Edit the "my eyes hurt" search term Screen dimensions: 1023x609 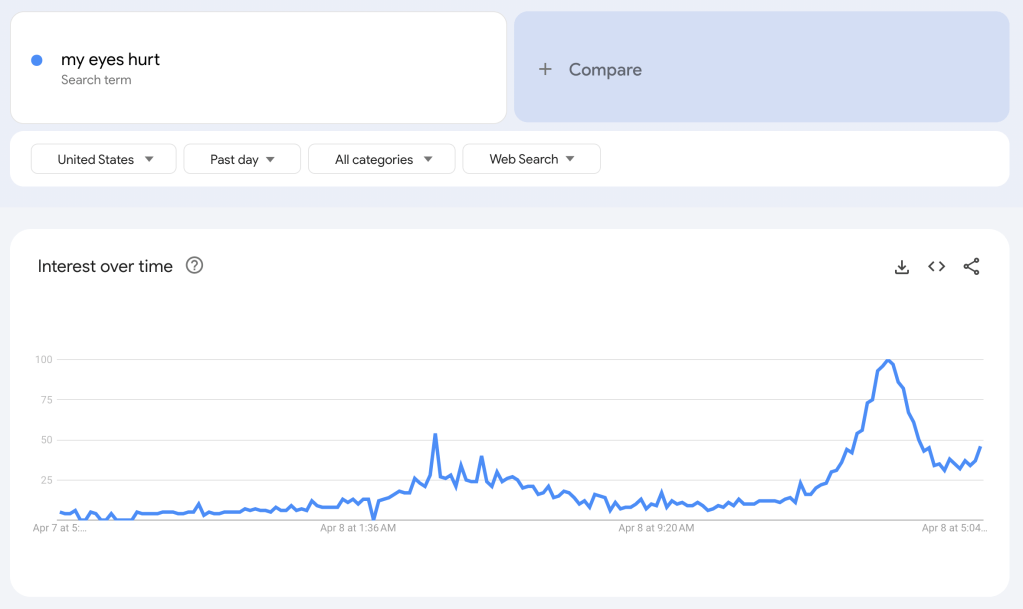pyautogui.click(x=110, y=60)
